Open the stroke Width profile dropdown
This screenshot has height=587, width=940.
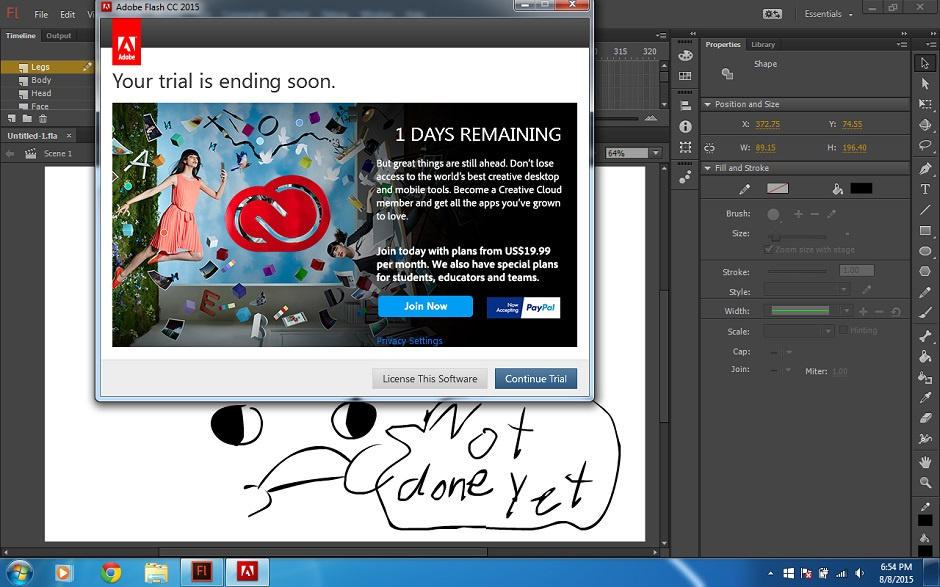[846, 311]
